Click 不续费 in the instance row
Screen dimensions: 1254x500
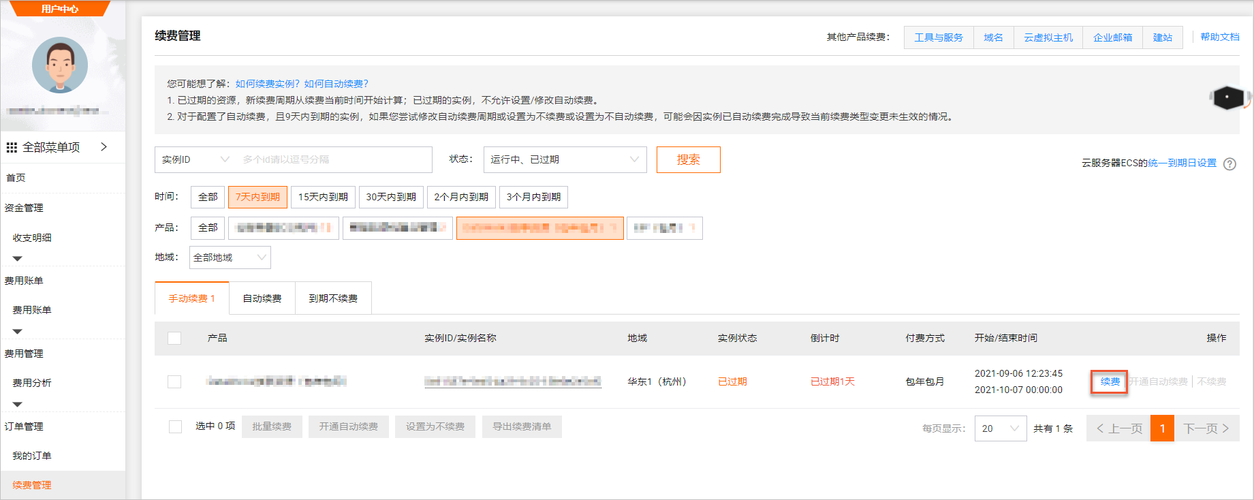(x=1211, y=382)
